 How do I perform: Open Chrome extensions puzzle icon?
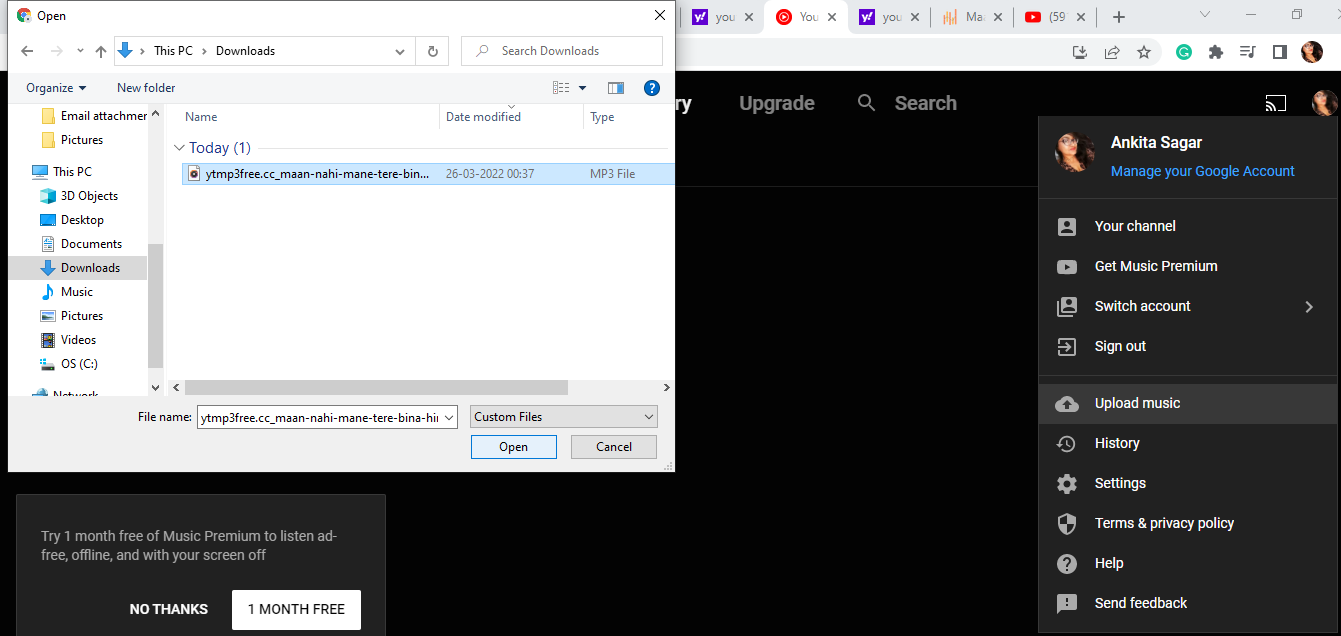tap(1216, 52)
